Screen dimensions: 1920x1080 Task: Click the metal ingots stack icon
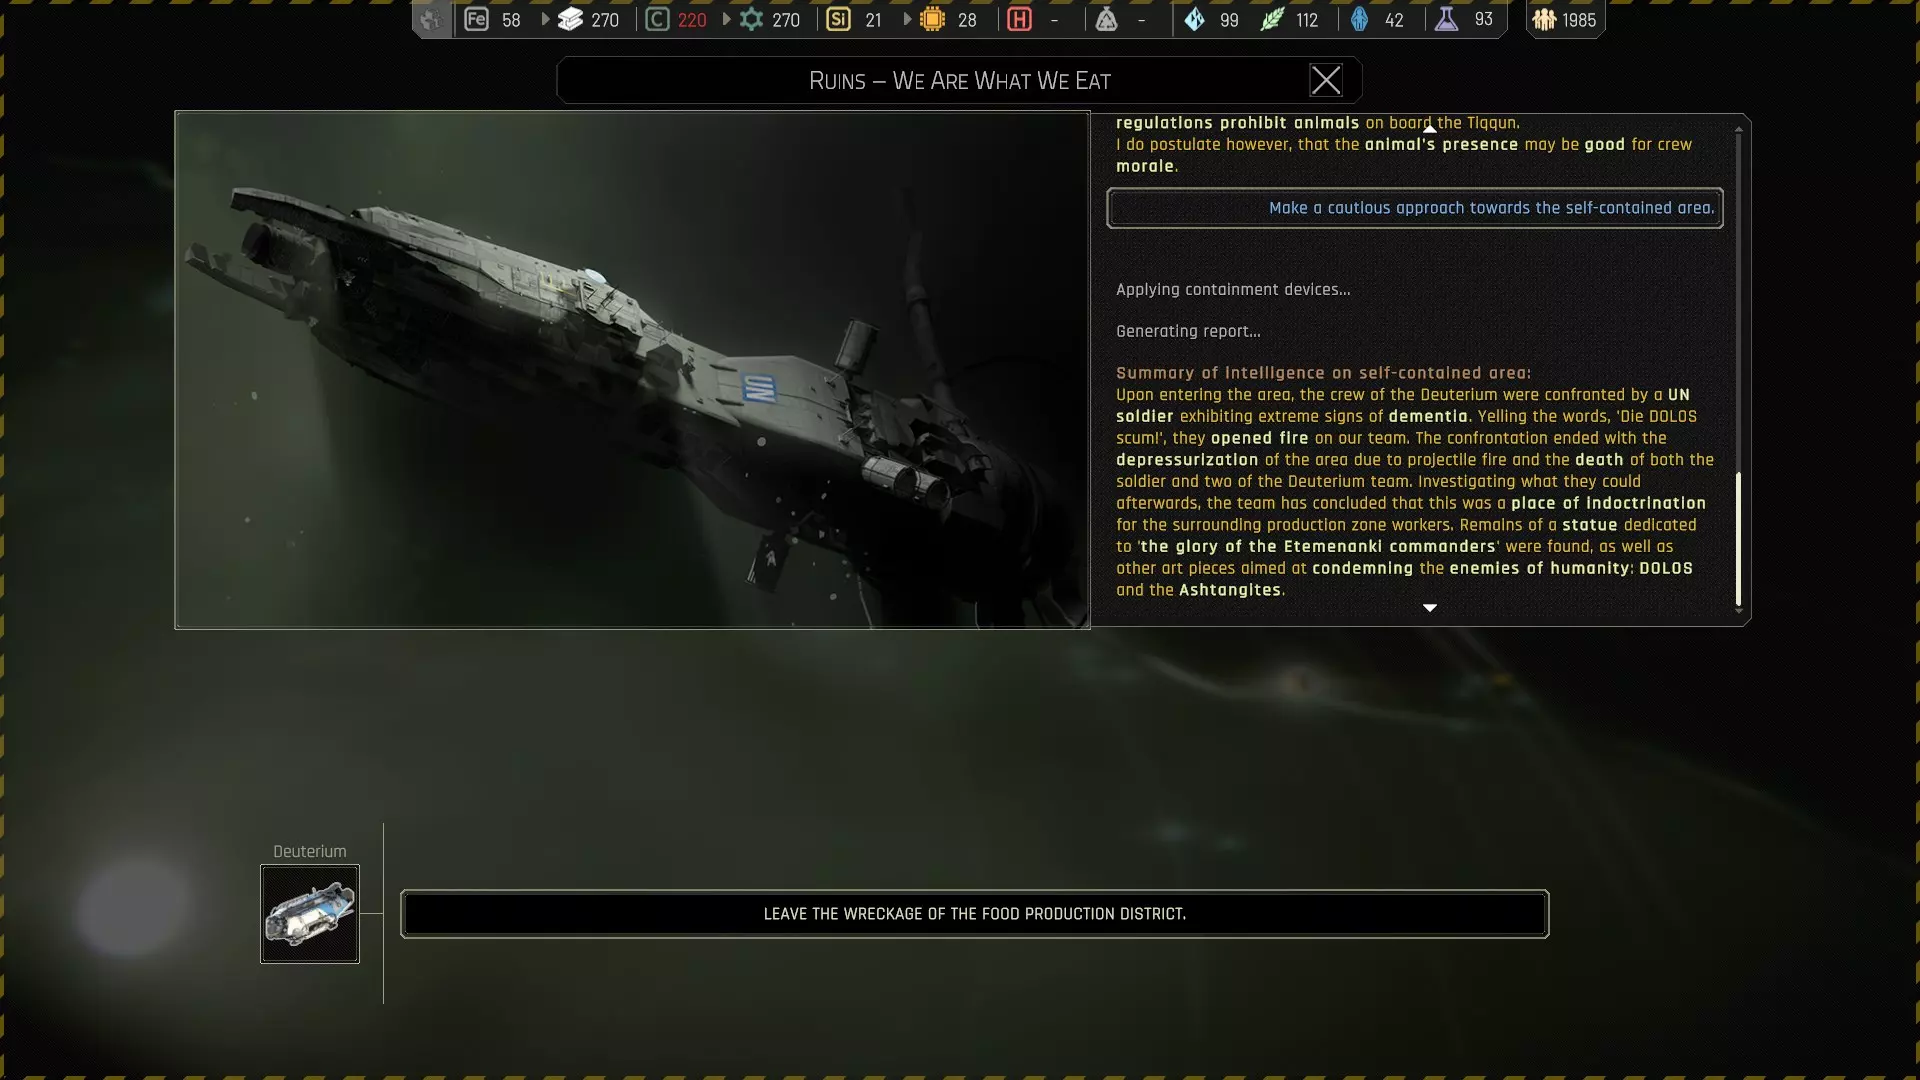[x=570, y=19]
